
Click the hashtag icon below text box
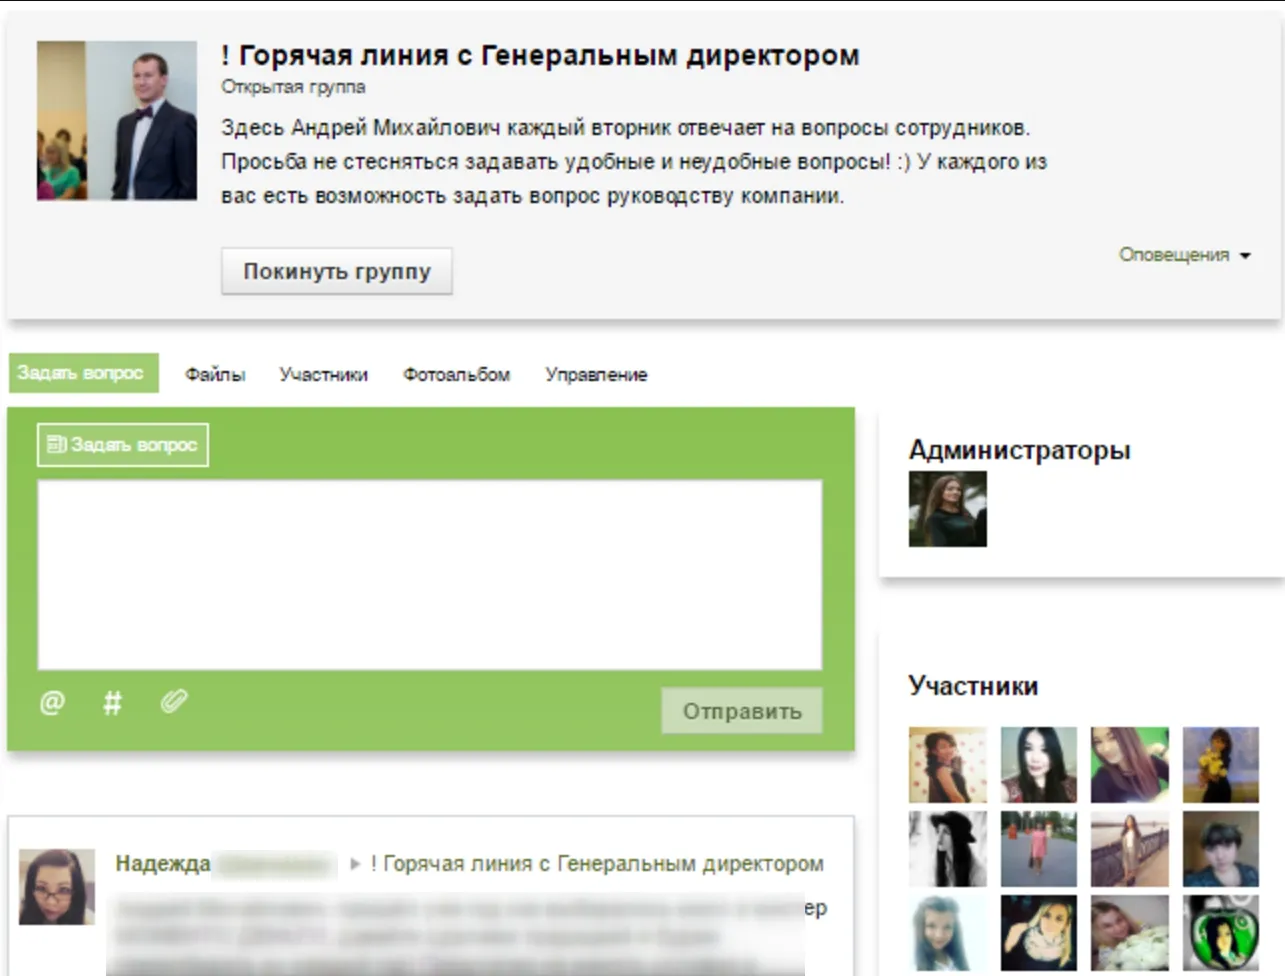pos(112,703)
